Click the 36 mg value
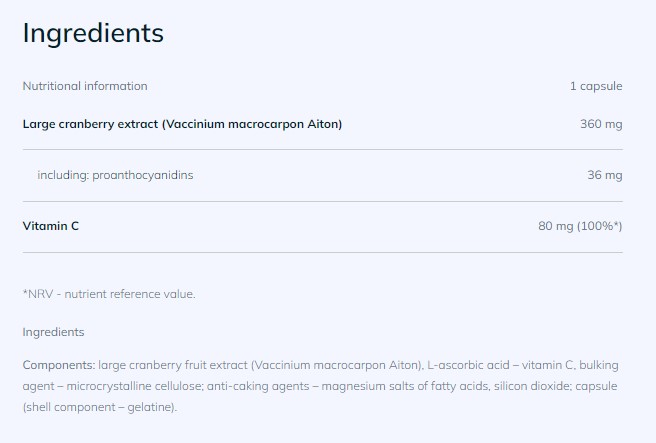 604,175
